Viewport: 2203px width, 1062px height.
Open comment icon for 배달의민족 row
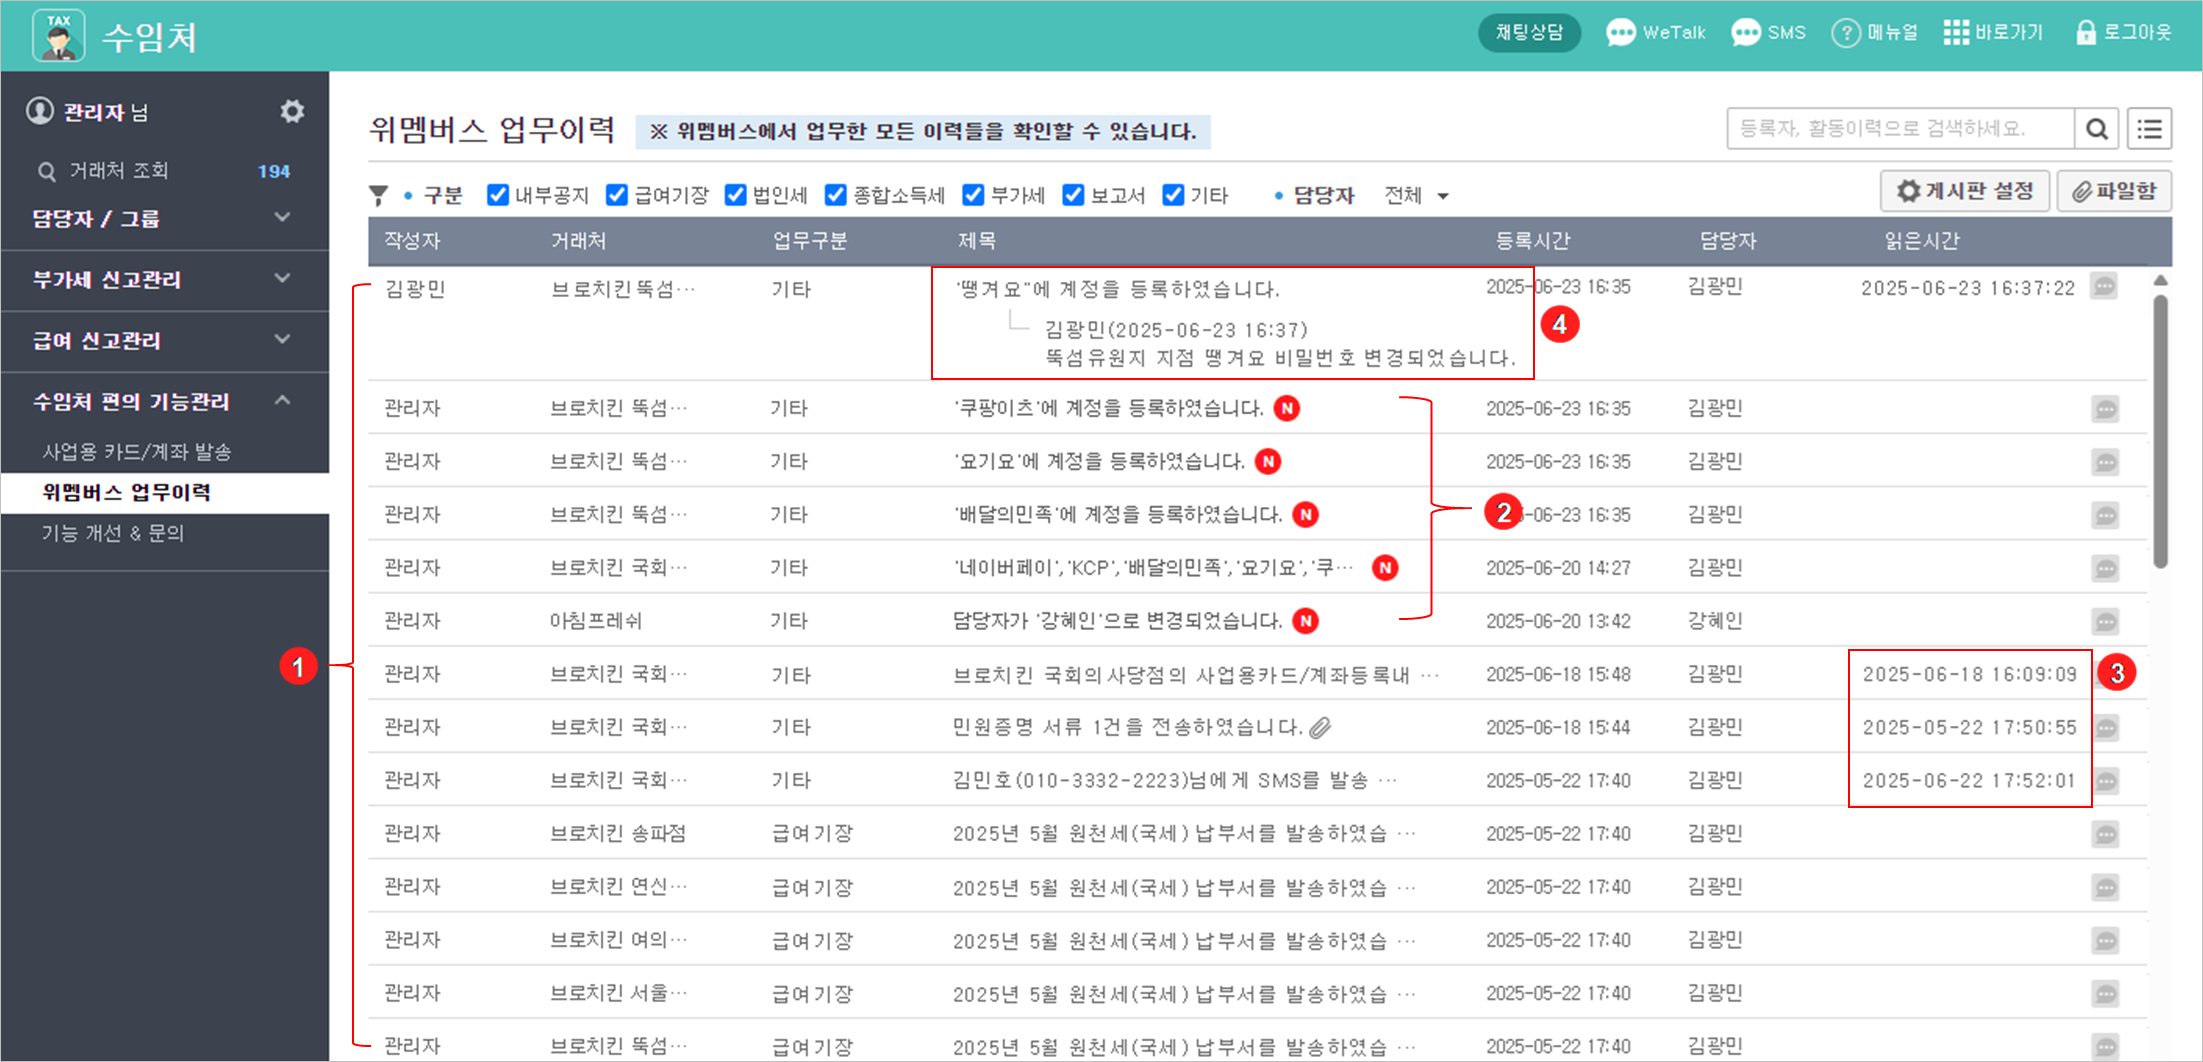(2105, 515)
